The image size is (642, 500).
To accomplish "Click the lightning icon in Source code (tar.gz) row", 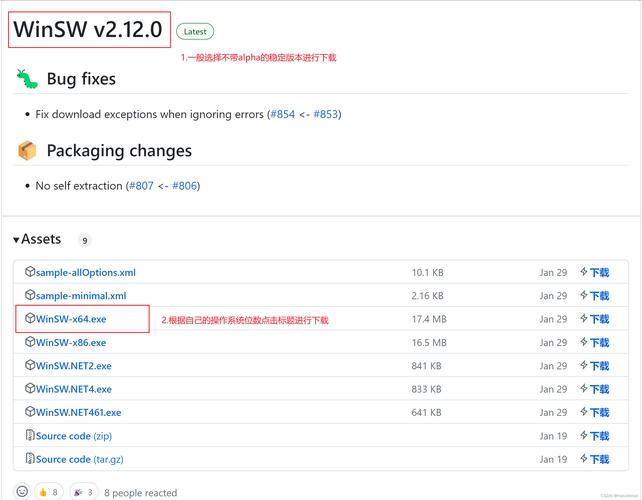I will 584,459.
